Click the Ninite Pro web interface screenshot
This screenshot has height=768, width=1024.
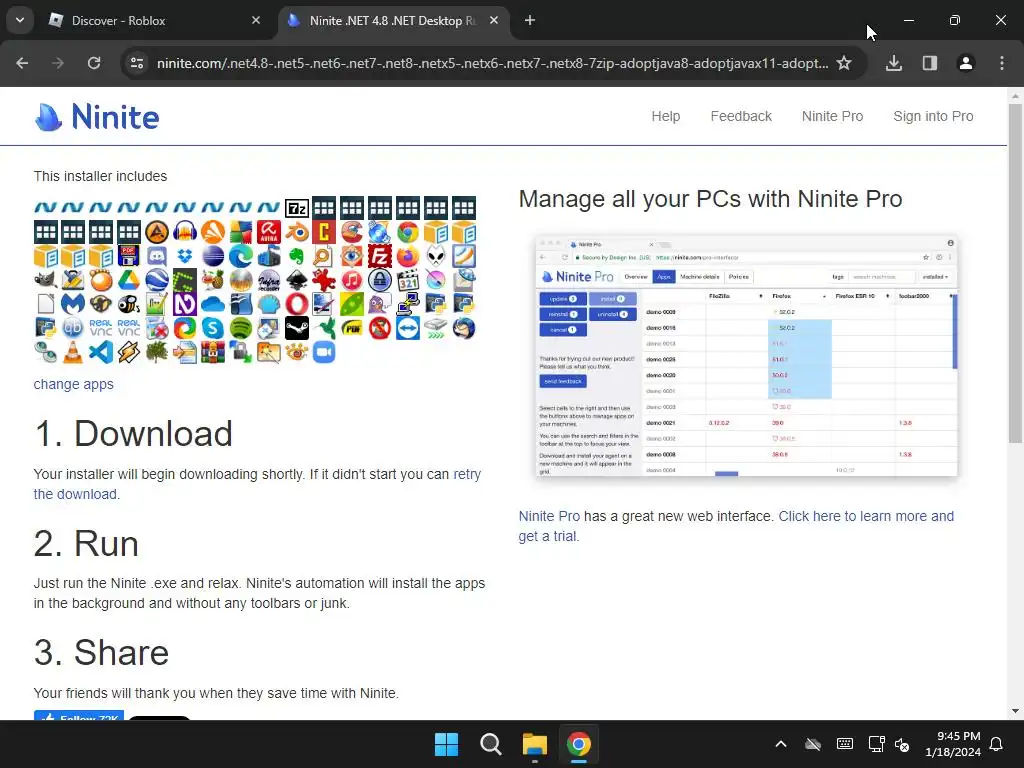click(x=746, y=356)
